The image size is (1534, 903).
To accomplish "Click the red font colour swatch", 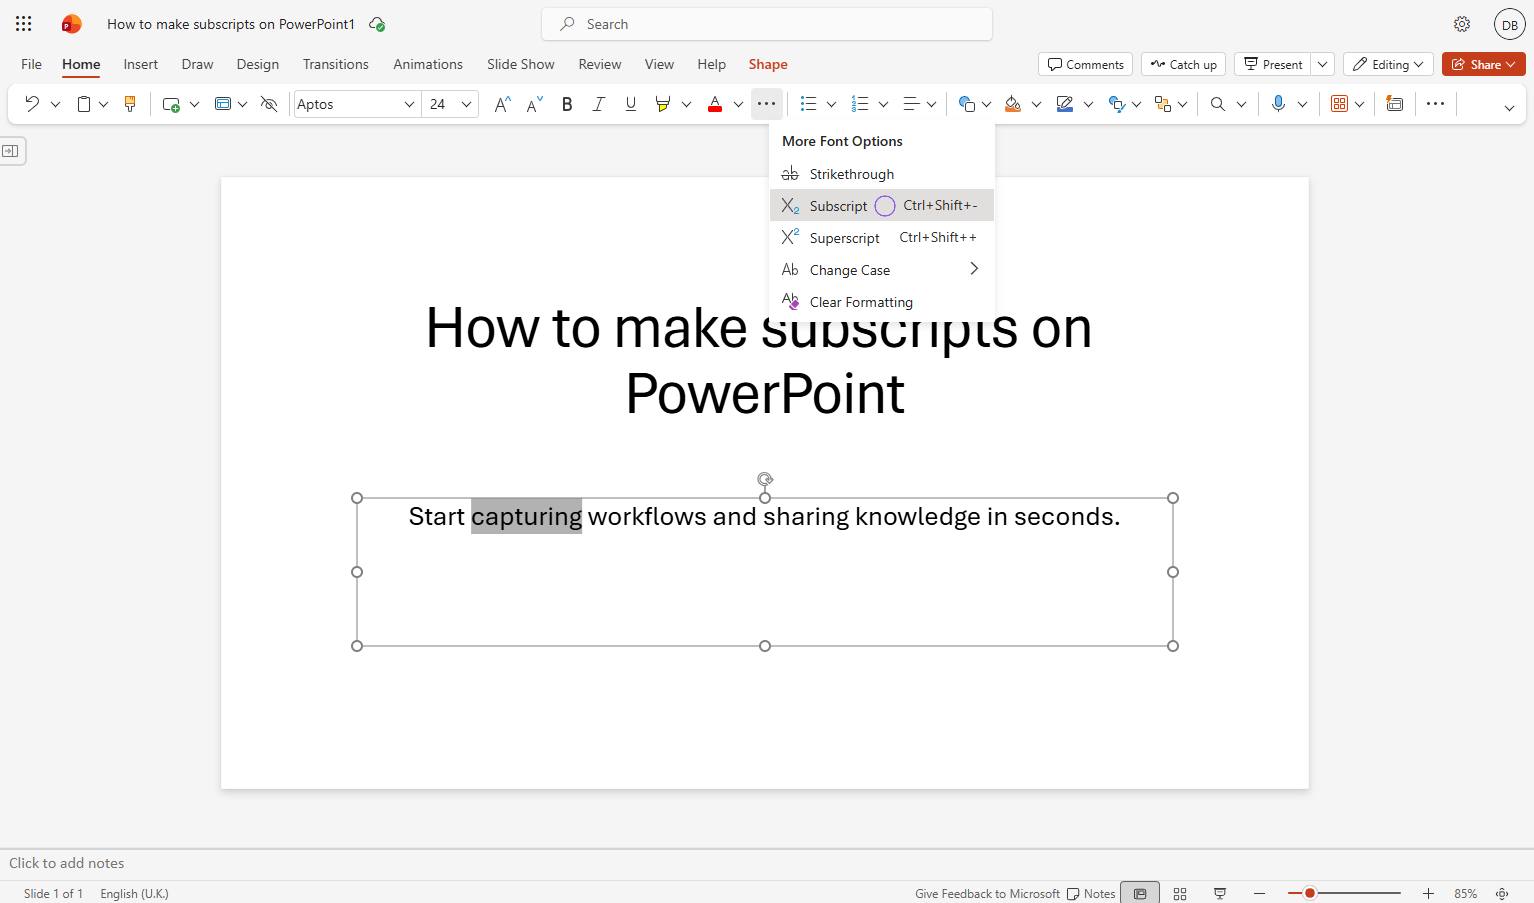I will 715,104.
